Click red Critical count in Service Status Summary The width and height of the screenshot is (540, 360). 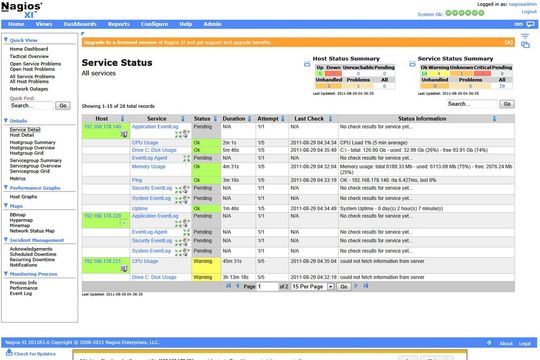(x=482, y=74)
